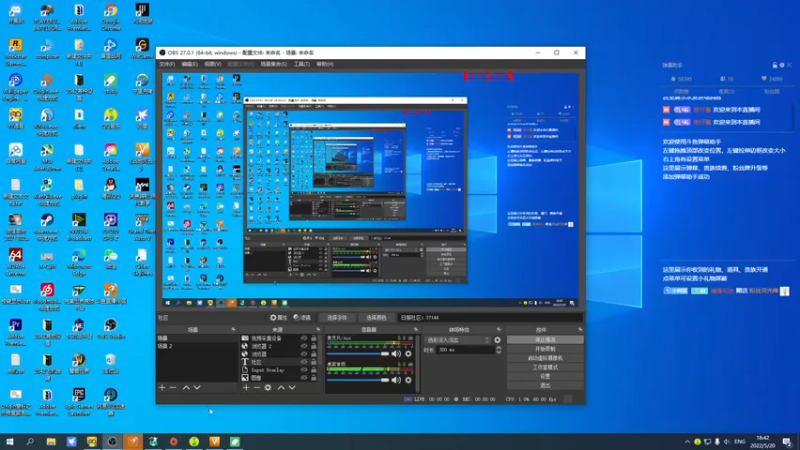Click the 选择颜色 button
Screen dimensions: 800x450
point(376,317)
